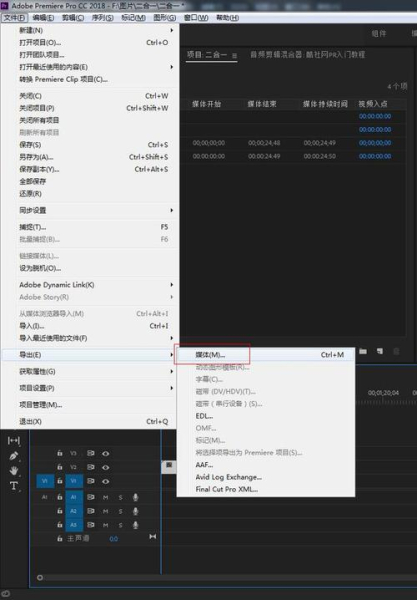Screen dimensions: 417x600
Task: Open the 剪辑(C) menu
Action: point(73,18)
